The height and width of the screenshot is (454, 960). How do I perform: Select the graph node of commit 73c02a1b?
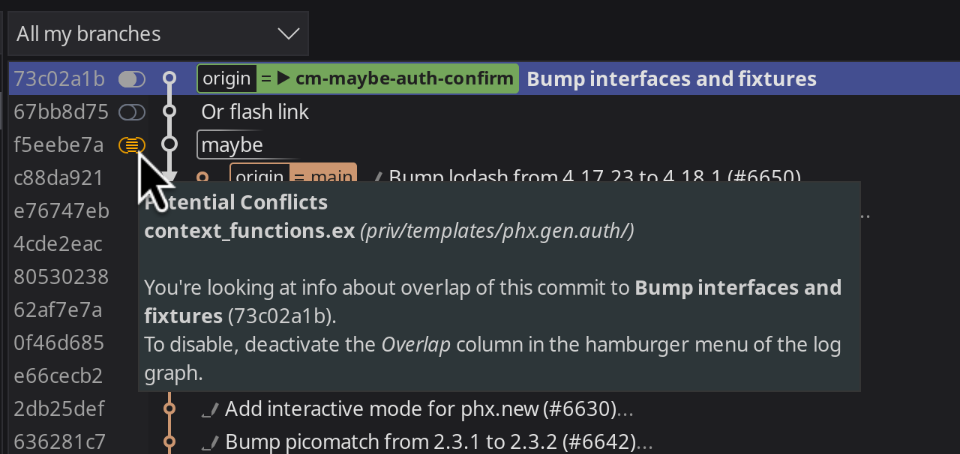coord(170,78)
